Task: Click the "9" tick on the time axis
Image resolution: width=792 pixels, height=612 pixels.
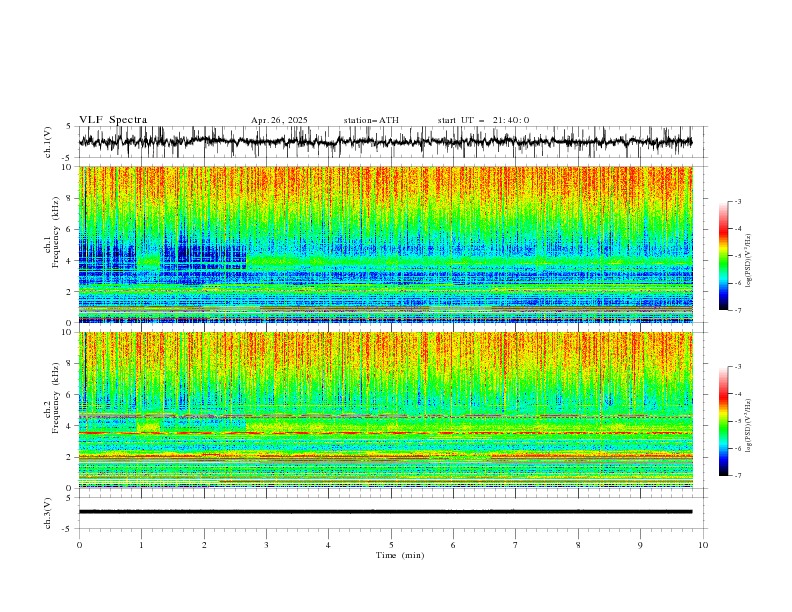Action: tap(640, 545)
